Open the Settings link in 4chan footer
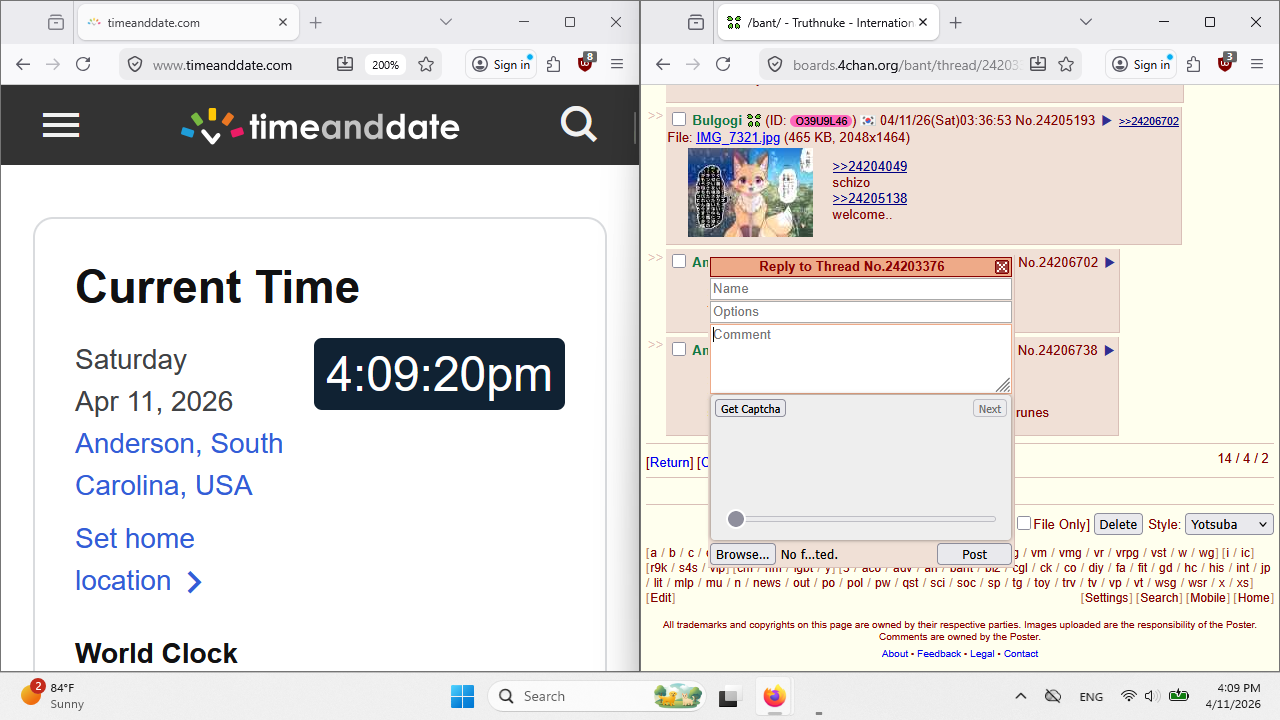The image size is (1280, 720). pyautogui.click(x=1107, y=598)
